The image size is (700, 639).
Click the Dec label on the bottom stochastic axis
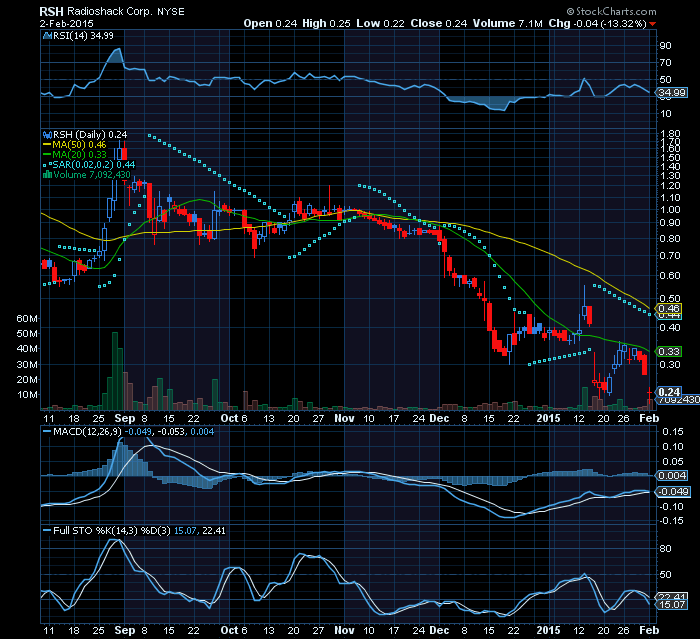(x=439, y=630)
